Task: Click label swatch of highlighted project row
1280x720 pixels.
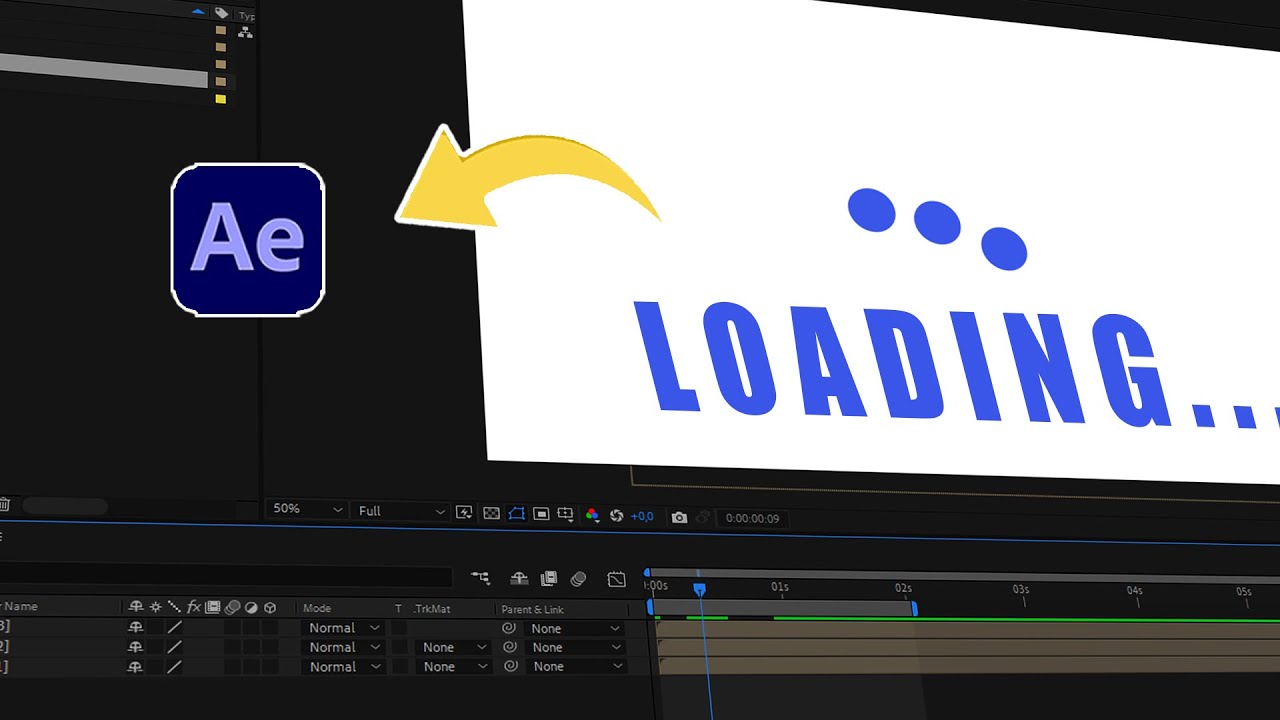Action: pos(221,81)
